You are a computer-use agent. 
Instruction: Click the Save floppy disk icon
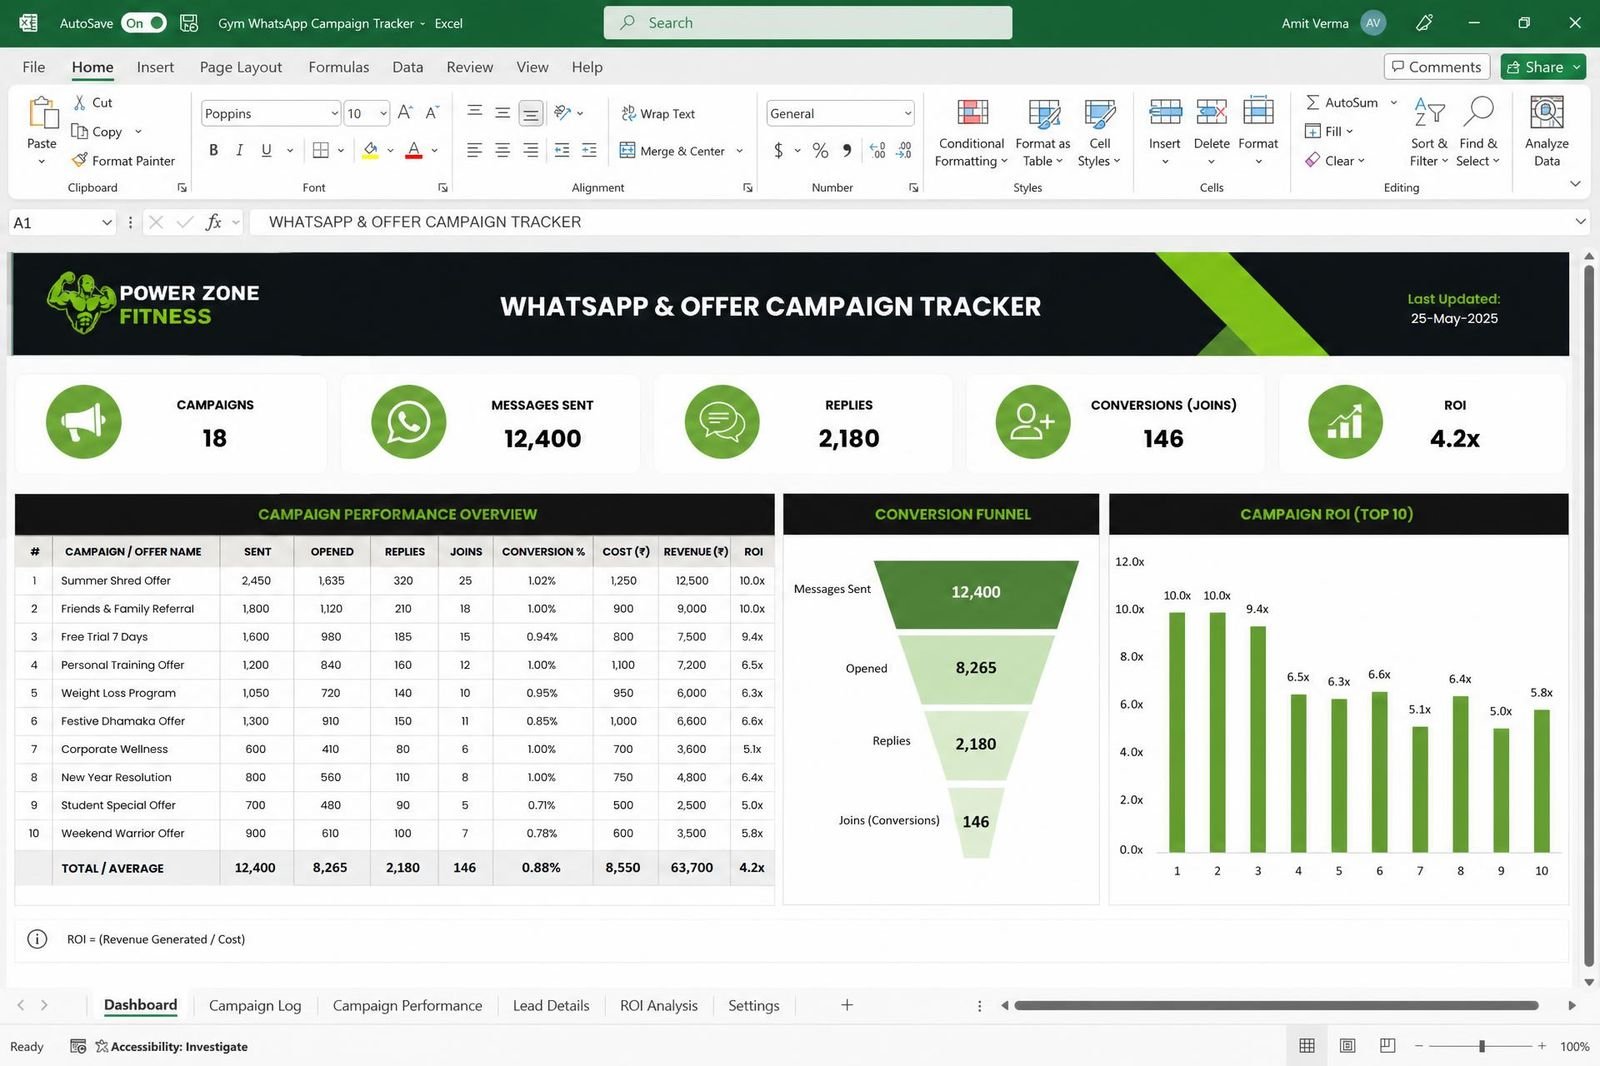click(189, 23)
